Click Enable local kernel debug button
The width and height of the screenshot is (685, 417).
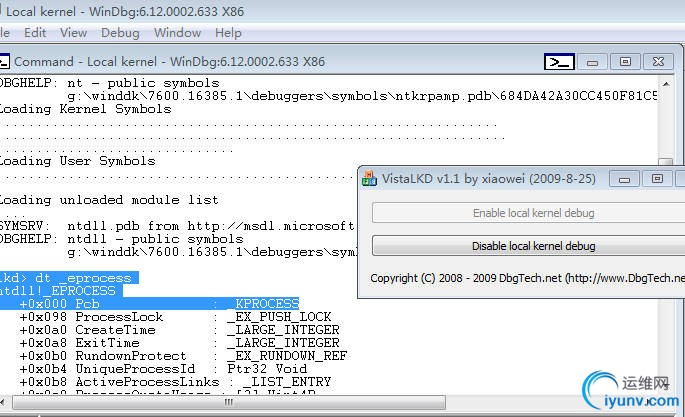(x=529, y=213)
